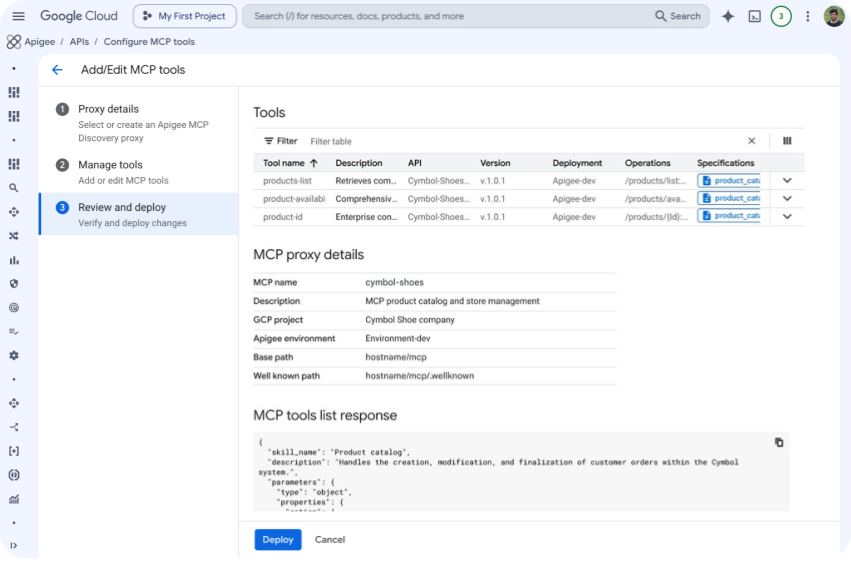This screenshot has height=573, width=851.
Task: Click the Search button in top bar
Action: [x=678, y=16]
